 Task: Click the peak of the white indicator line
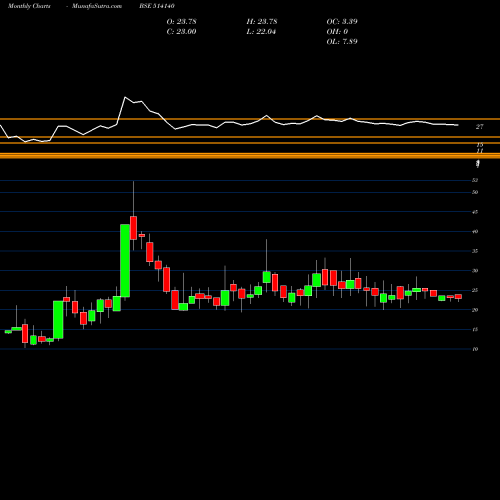pos(125,97)
